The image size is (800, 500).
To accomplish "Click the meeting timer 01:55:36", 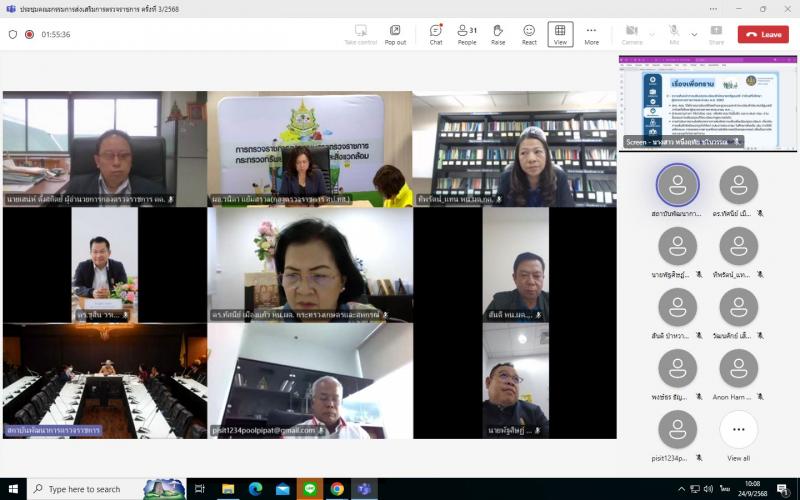I will coord(56,34).
